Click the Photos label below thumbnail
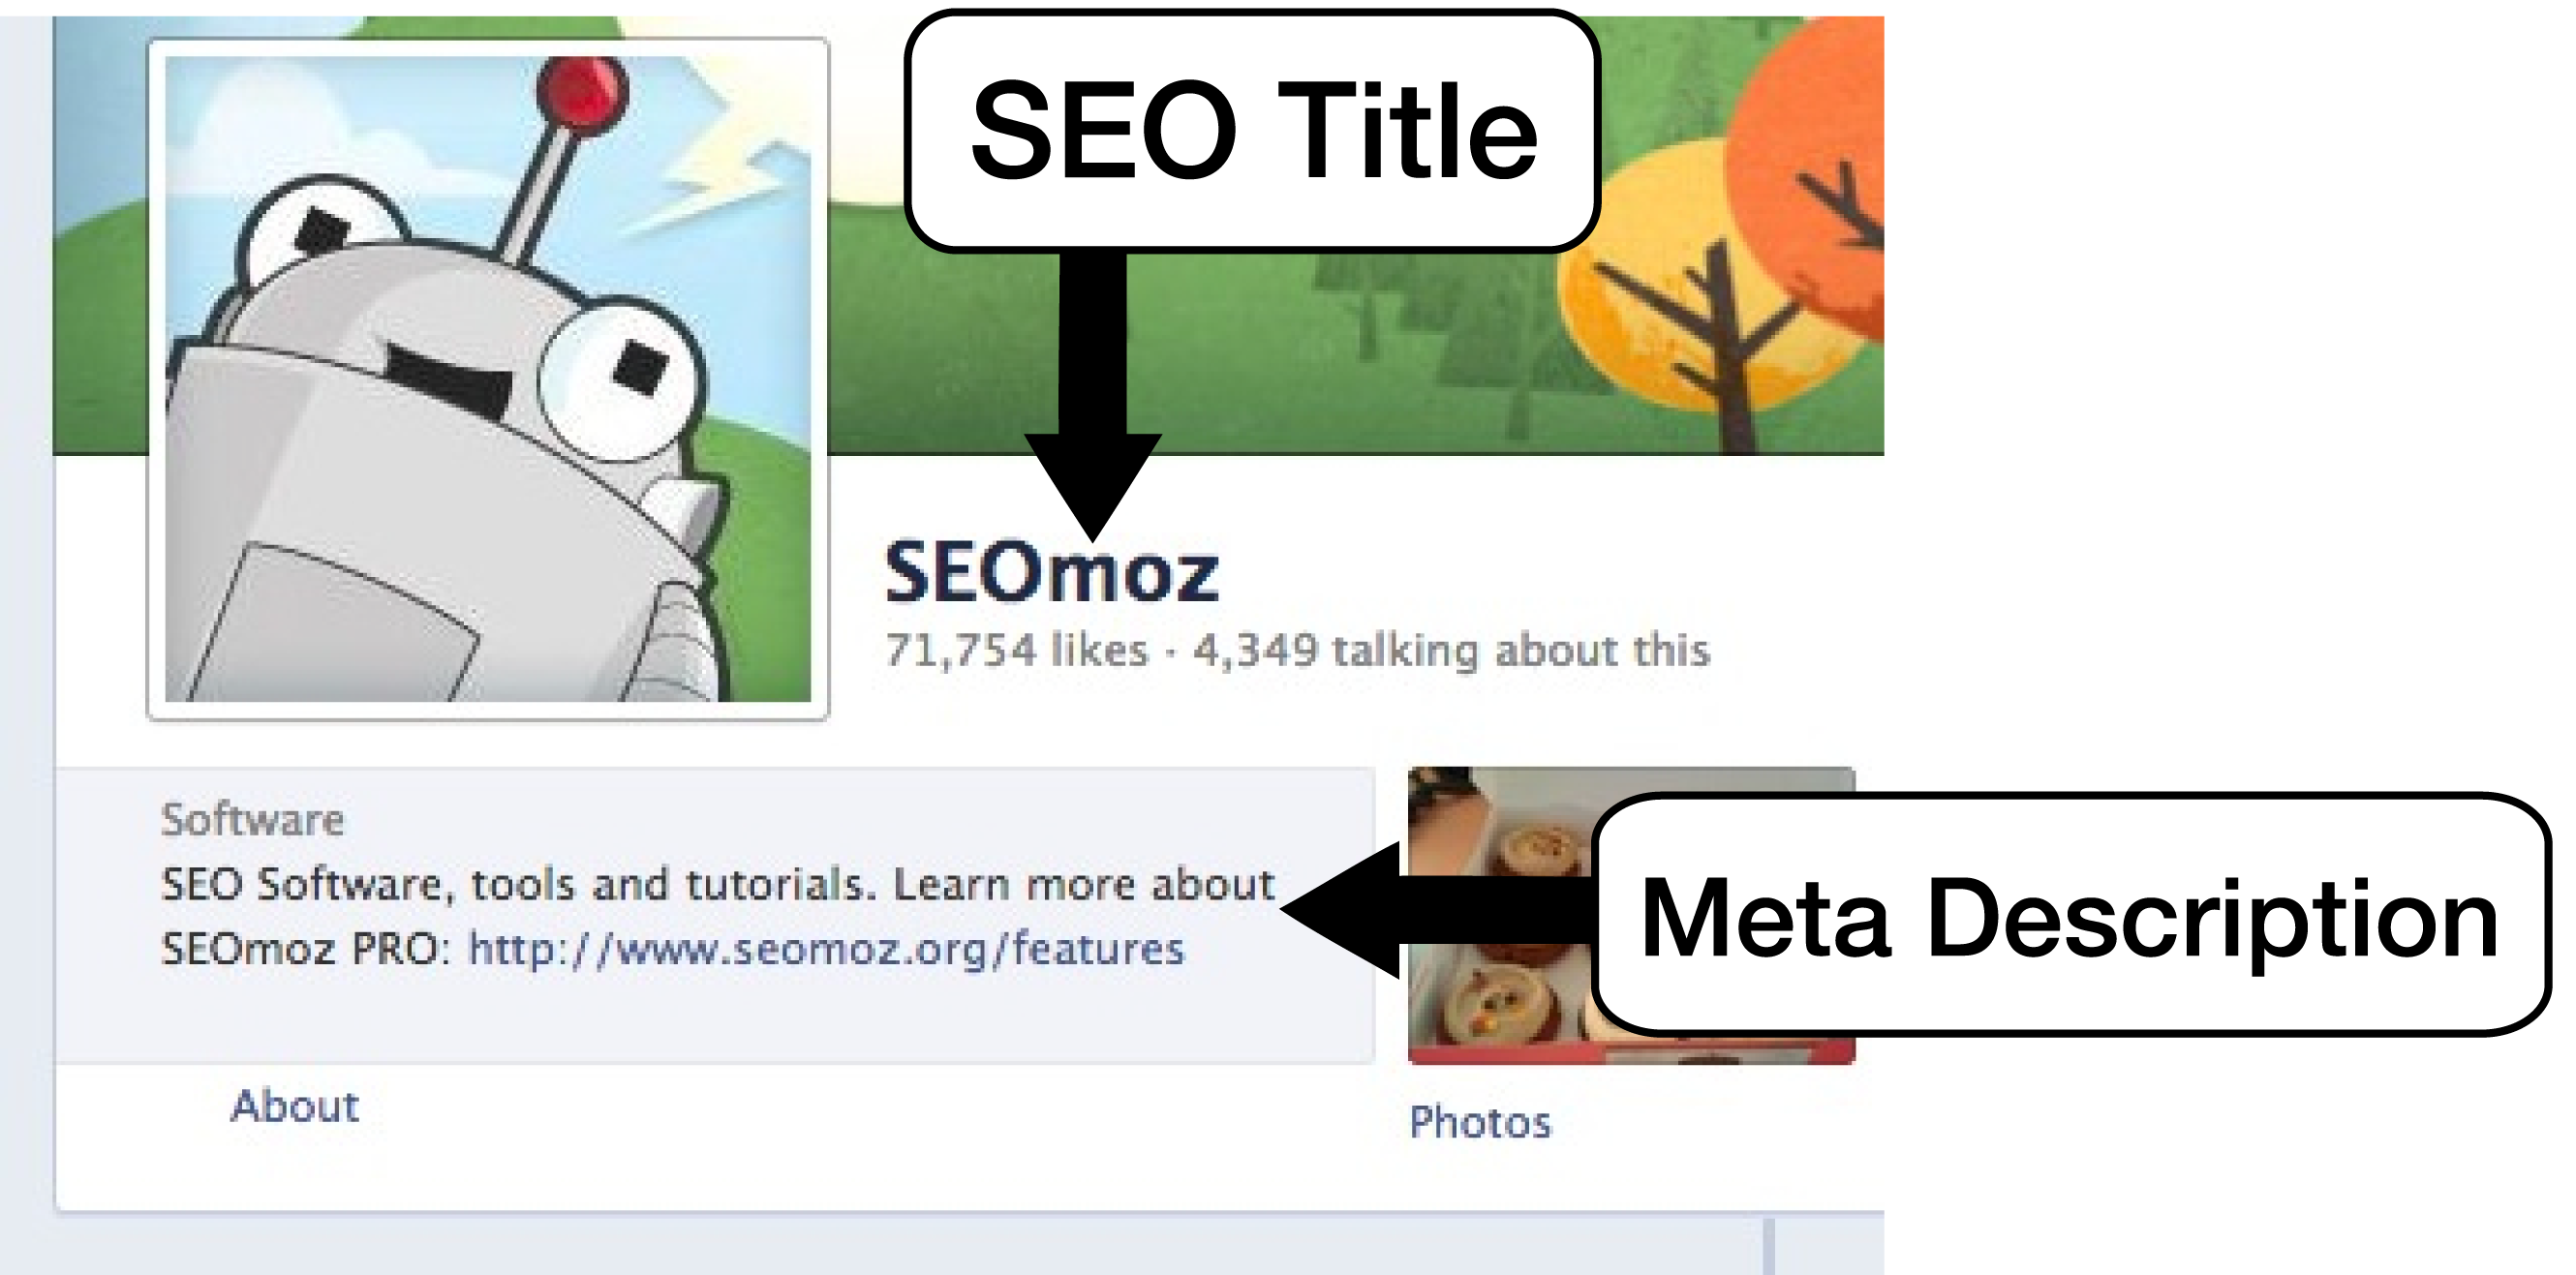Viewport: 2576px width, 1275px height. pyautogui.click(x=1480, y=1122)
